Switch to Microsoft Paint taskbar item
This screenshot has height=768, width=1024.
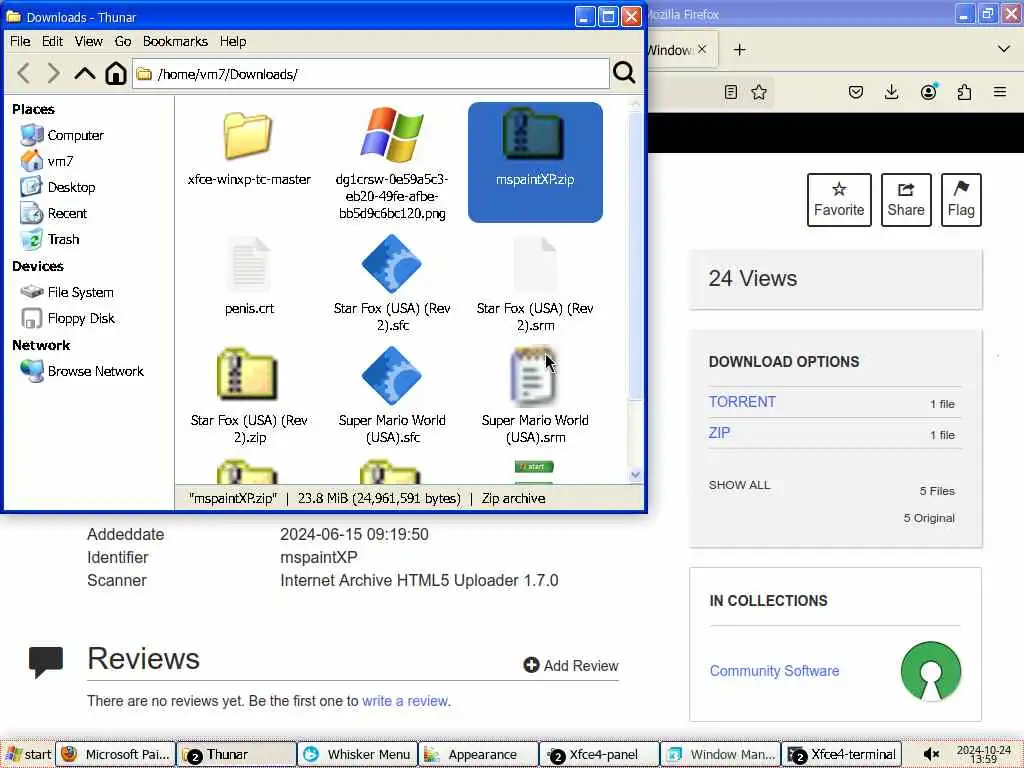tap(116, 754)
